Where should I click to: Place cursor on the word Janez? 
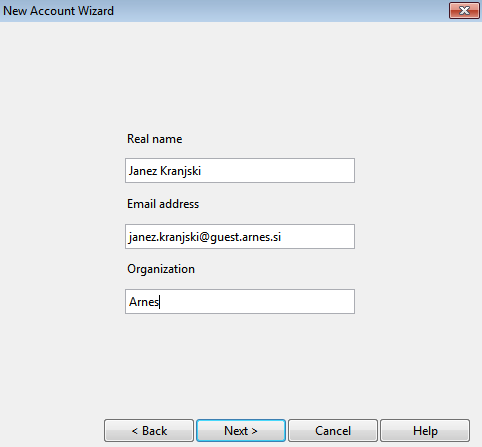(x=143, y=171)
